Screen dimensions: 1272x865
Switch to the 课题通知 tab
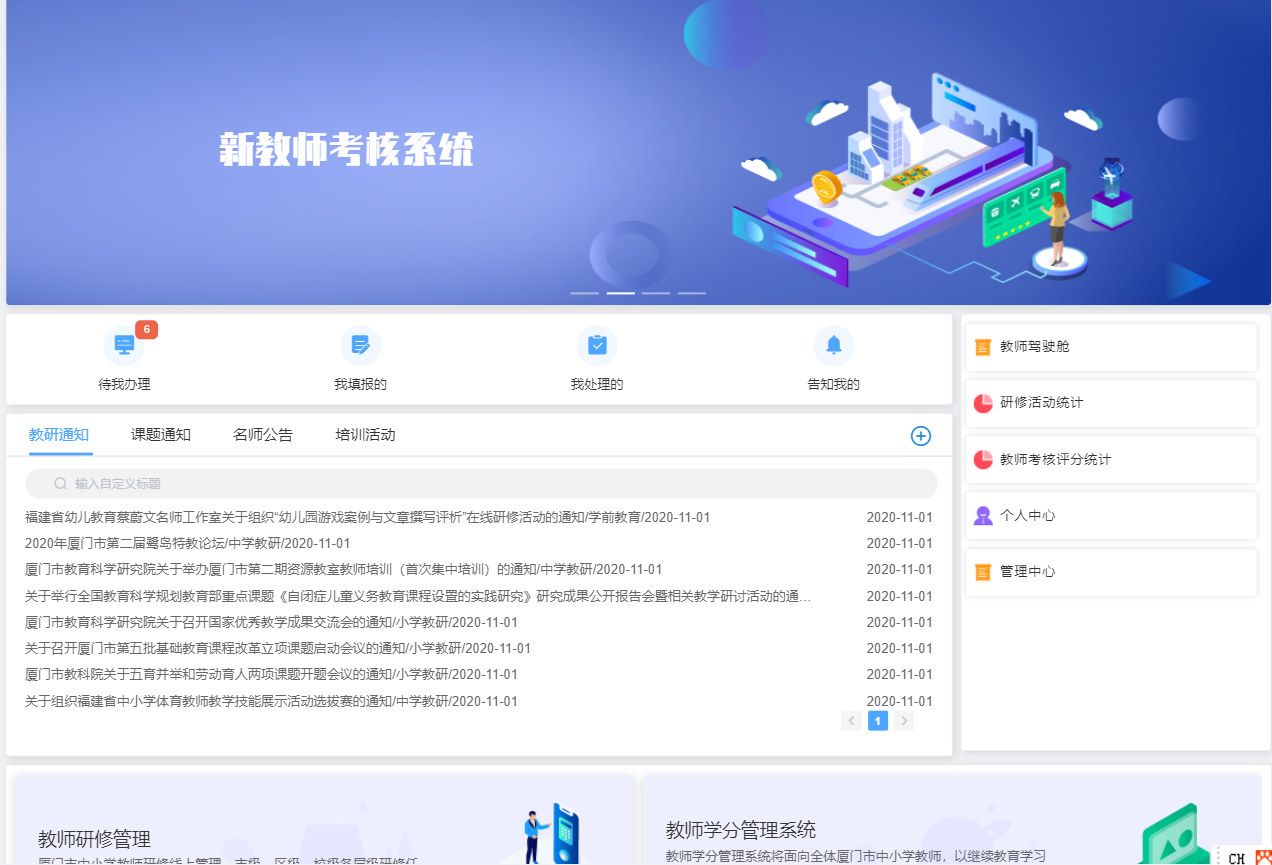tap(160, 435)
